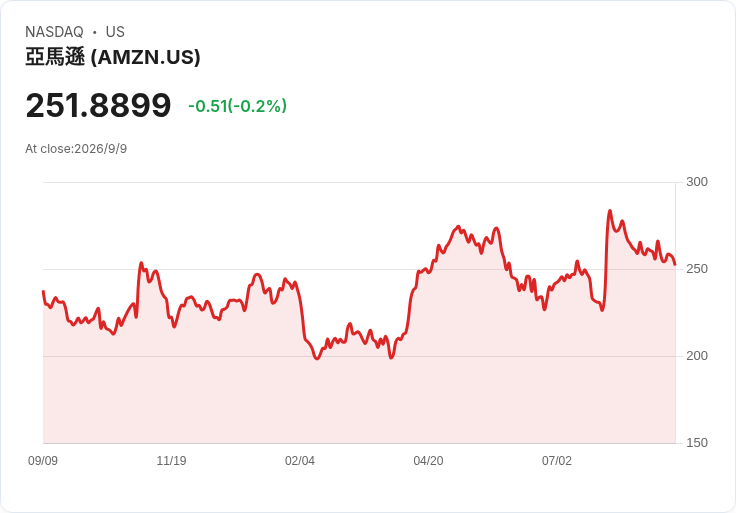
Task: Click the highest peak of the price line
Action: coord(610,211)
